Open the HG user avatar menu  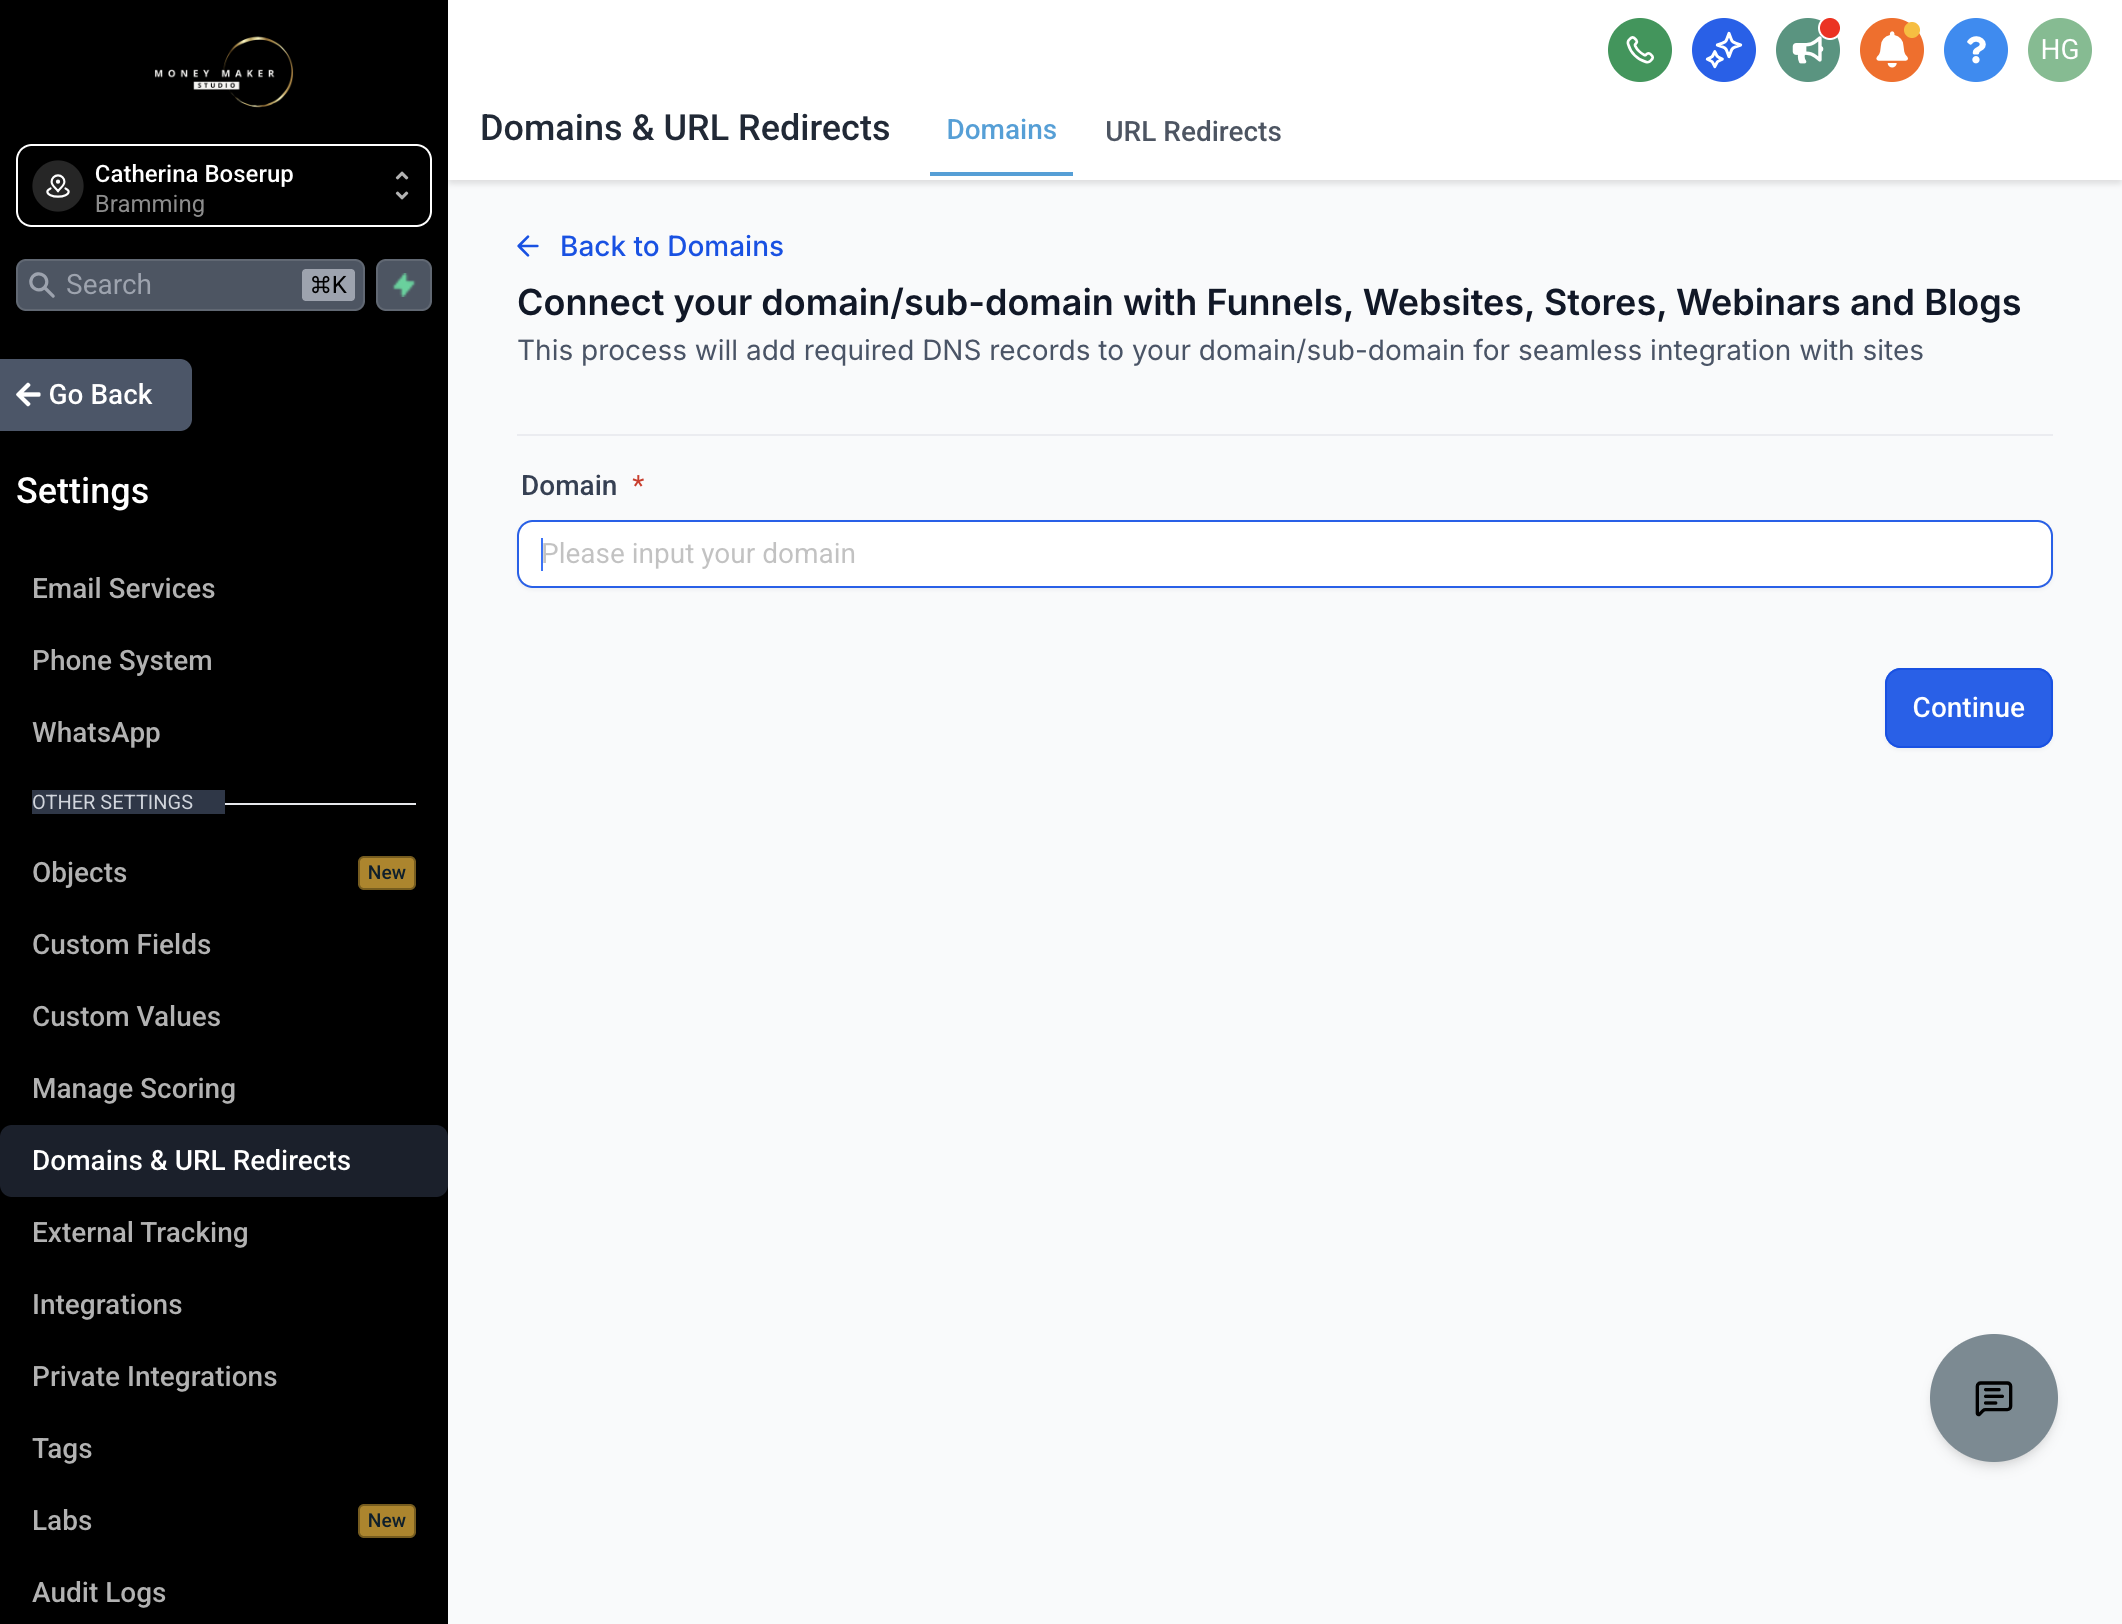click(2059, 50)
